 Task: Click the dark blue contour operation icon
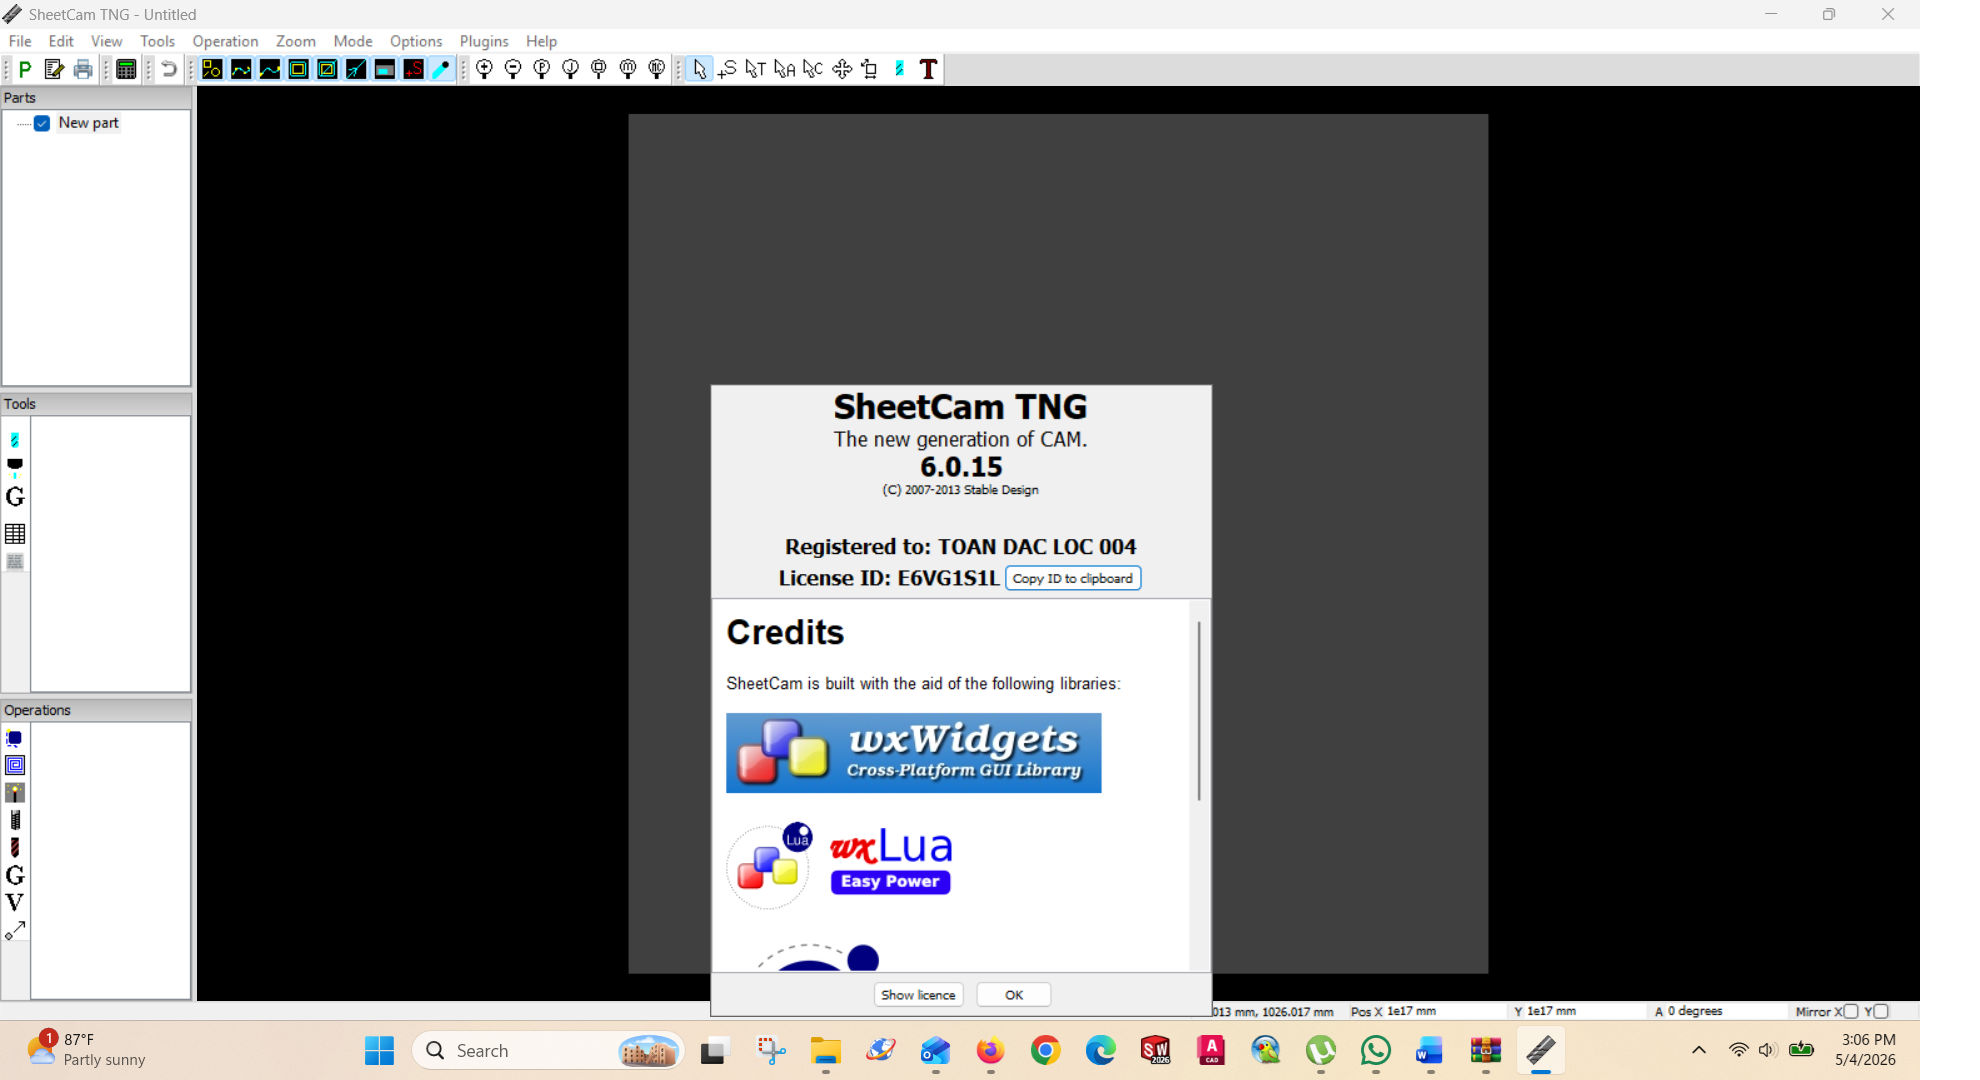15,739
